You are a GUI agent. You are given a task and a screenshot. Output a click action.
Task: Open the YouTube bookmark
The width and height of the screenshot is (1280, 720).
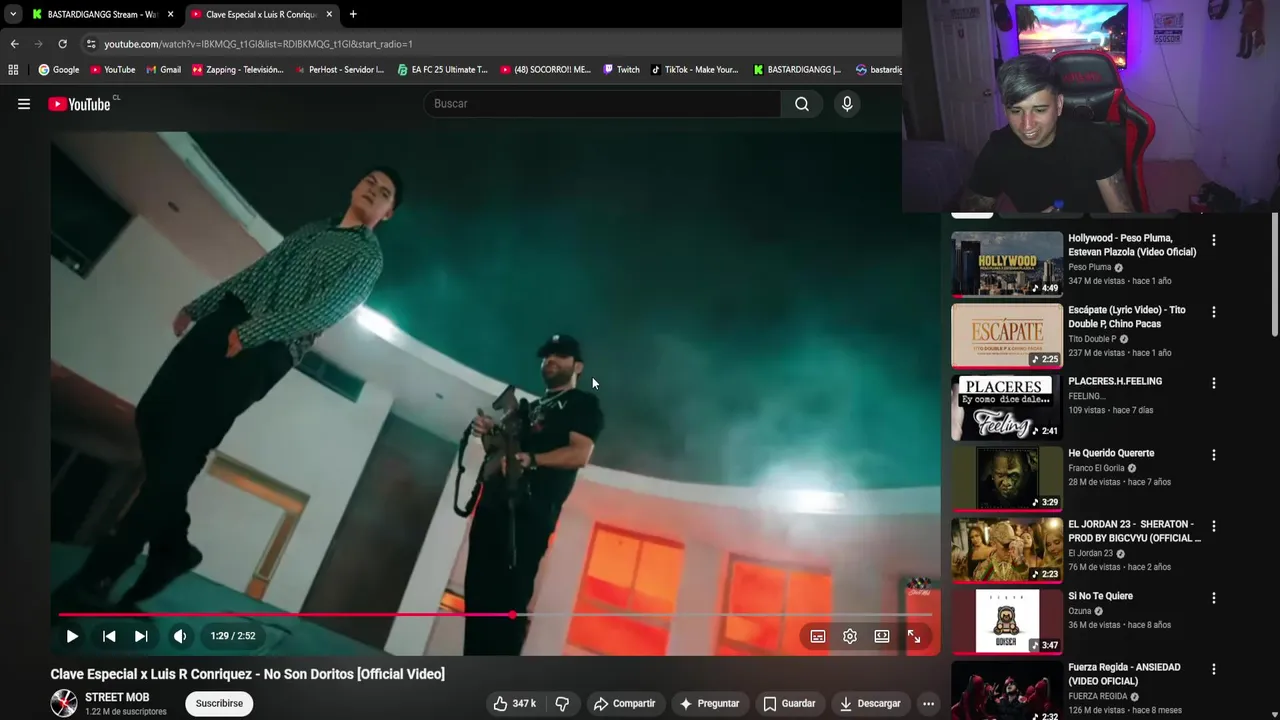112,70
